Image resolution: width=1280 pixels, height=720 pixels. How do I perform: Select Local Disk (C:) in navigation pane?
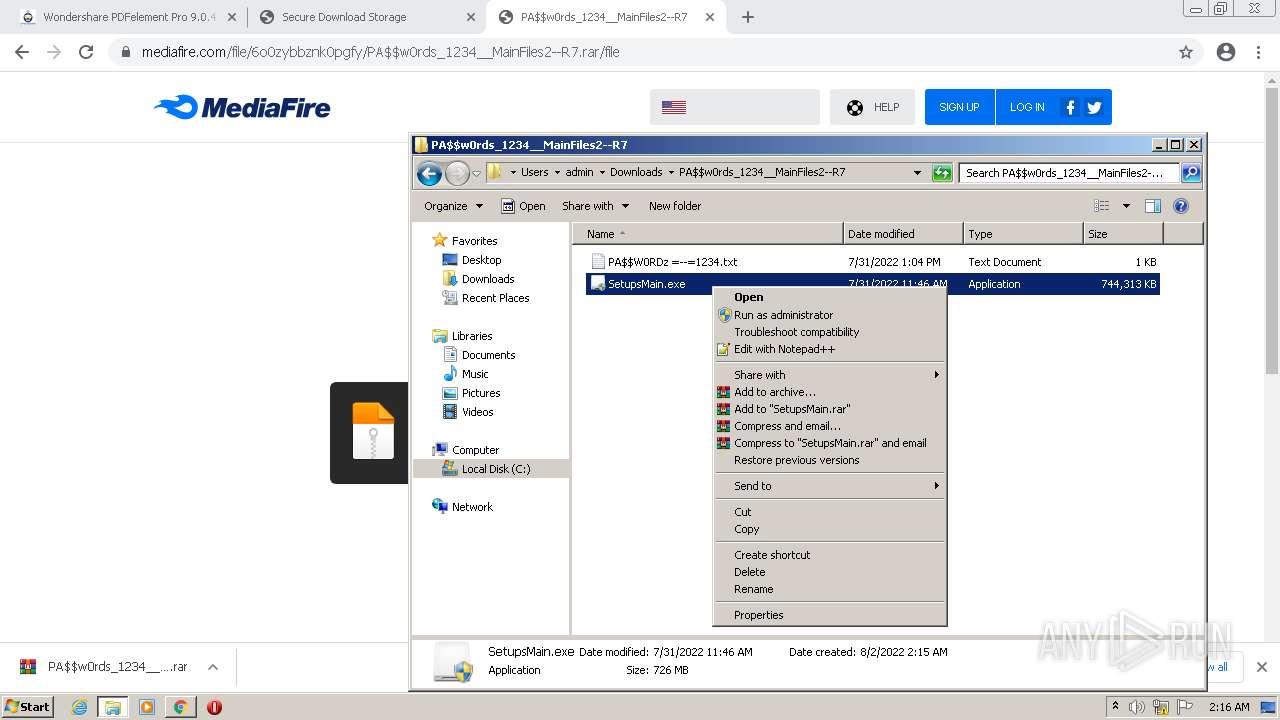(496, 469)
